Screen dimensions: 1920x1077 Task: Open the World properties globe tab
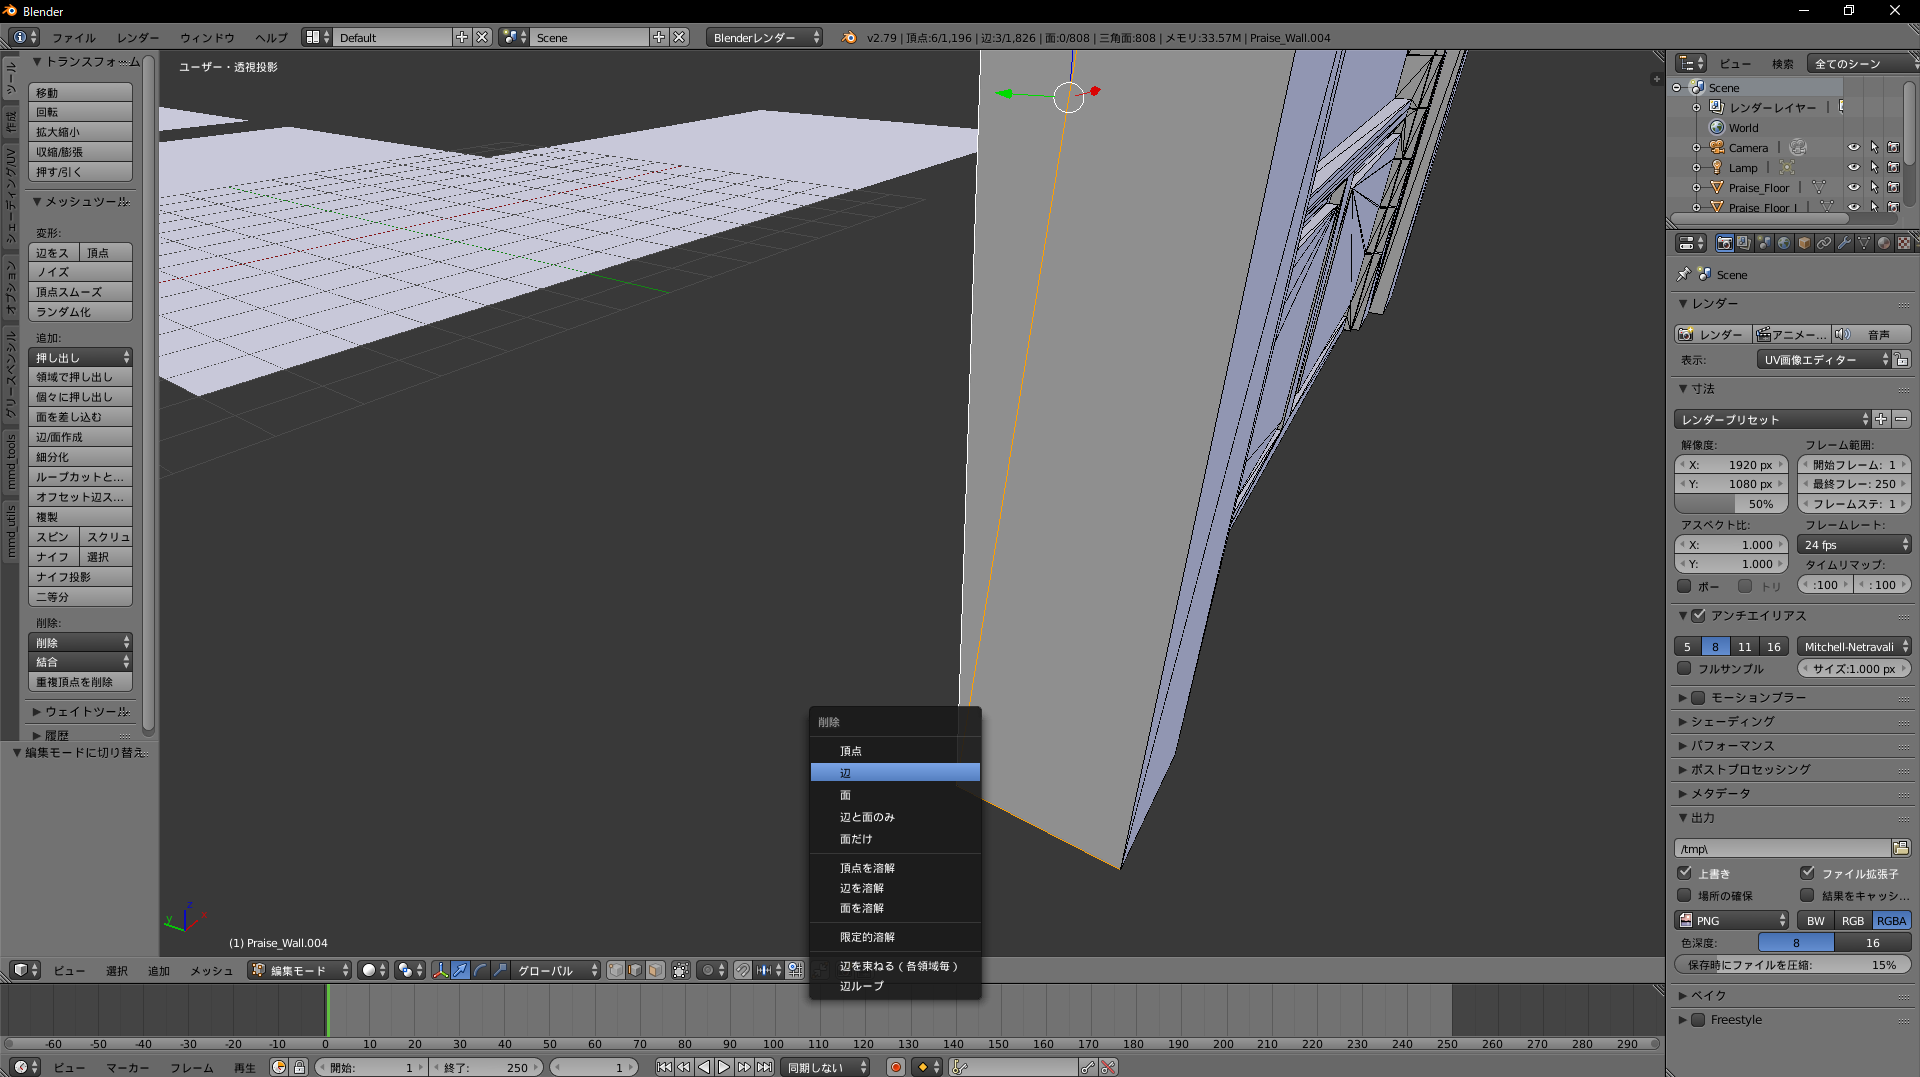1784,243
